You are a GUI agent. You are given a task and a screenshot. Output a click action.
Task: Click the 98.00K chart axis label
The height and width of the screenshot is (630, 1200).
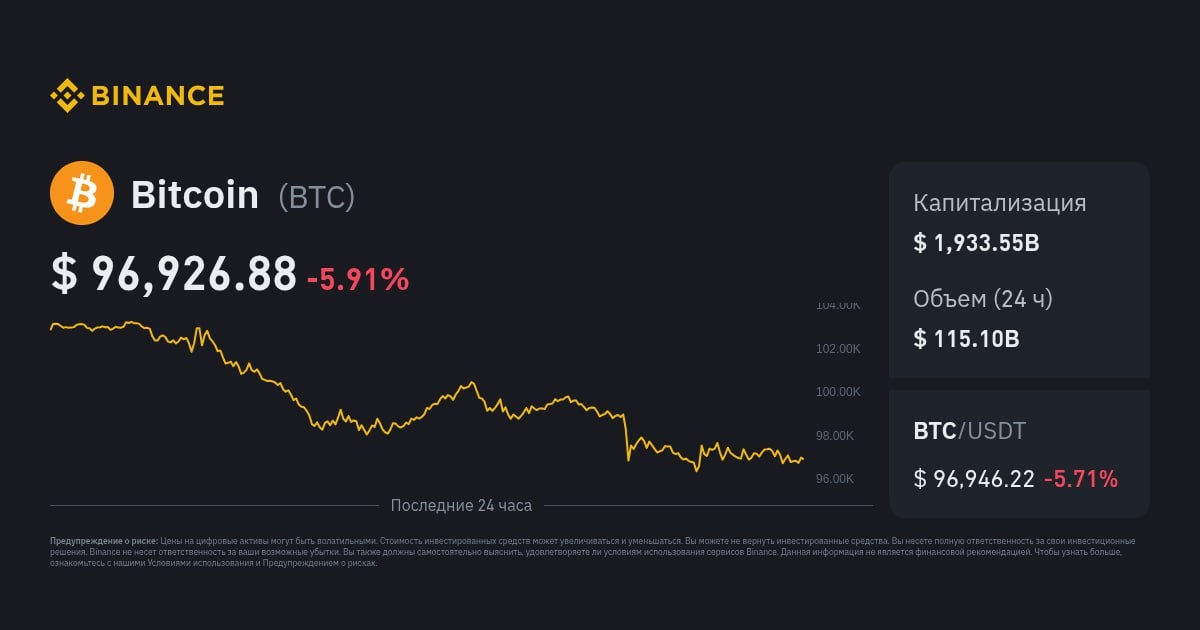point(835,436)
